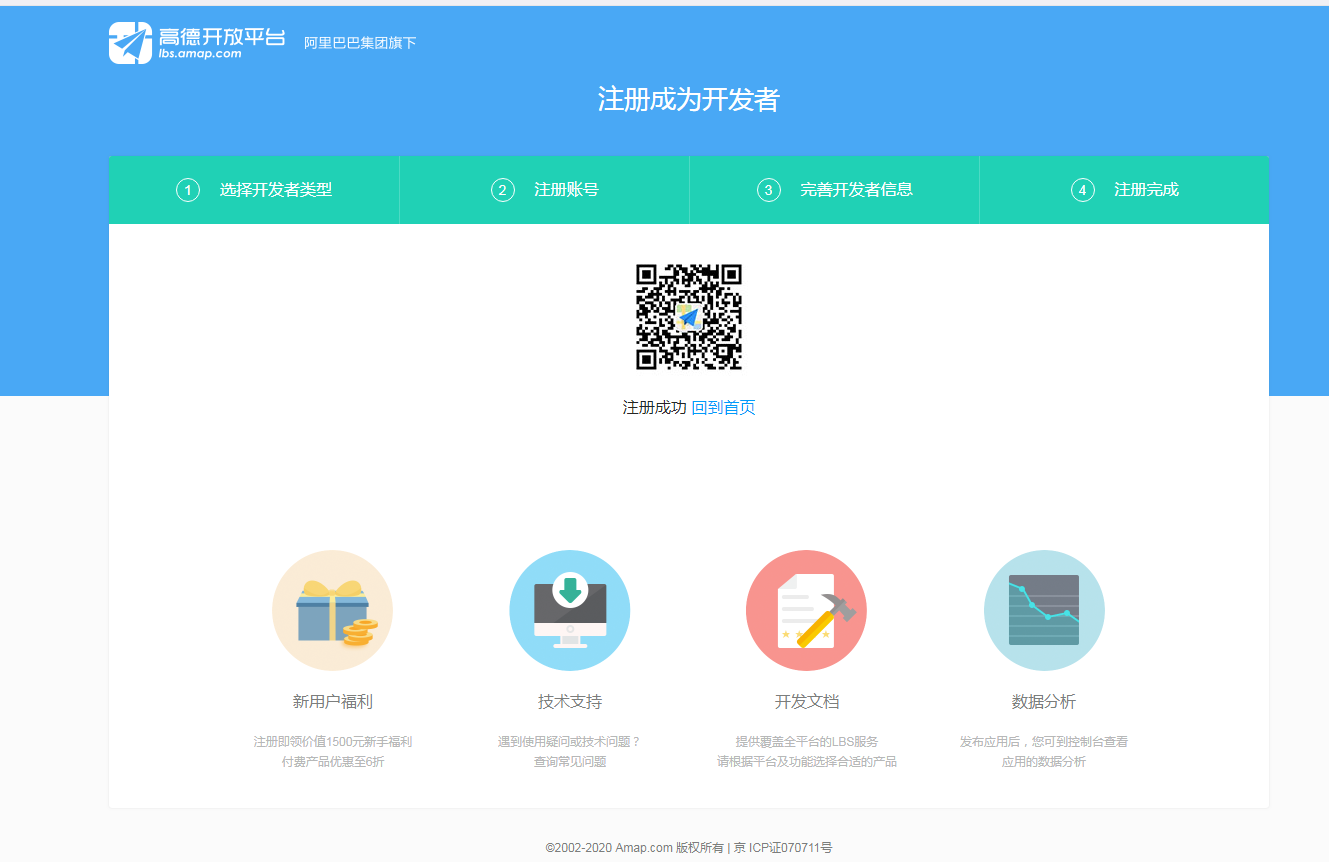Select step 4 circle number icon

pyautogui.click(x=1083, y=190)
